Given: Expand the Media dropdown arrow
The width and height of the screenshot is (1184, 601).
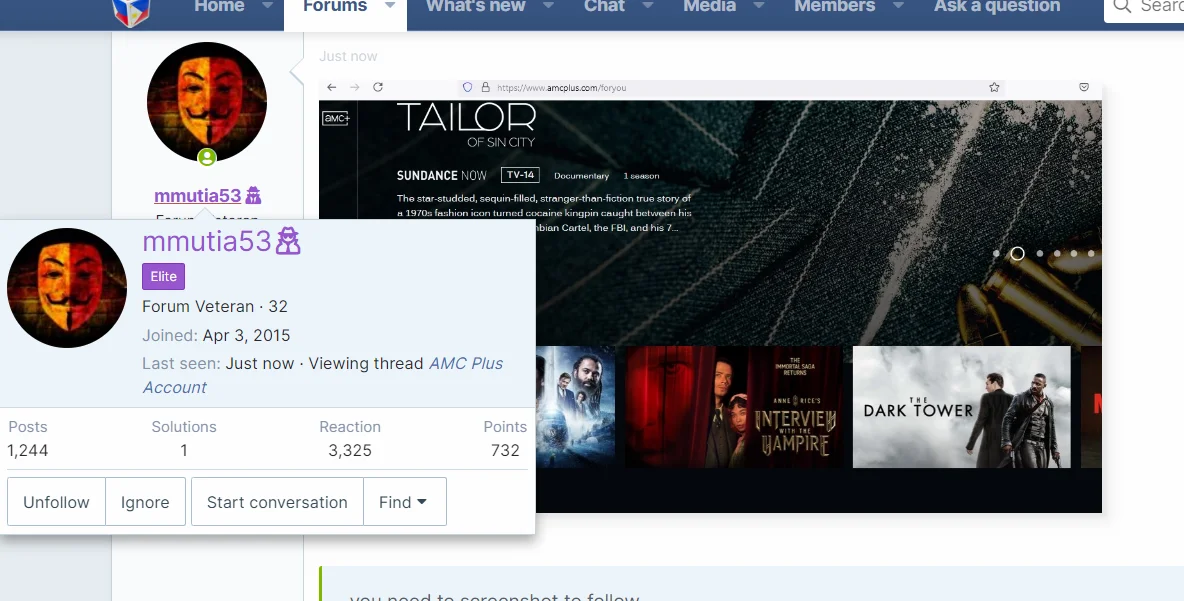Looking at the screenshot, I should tap(758, 6).
